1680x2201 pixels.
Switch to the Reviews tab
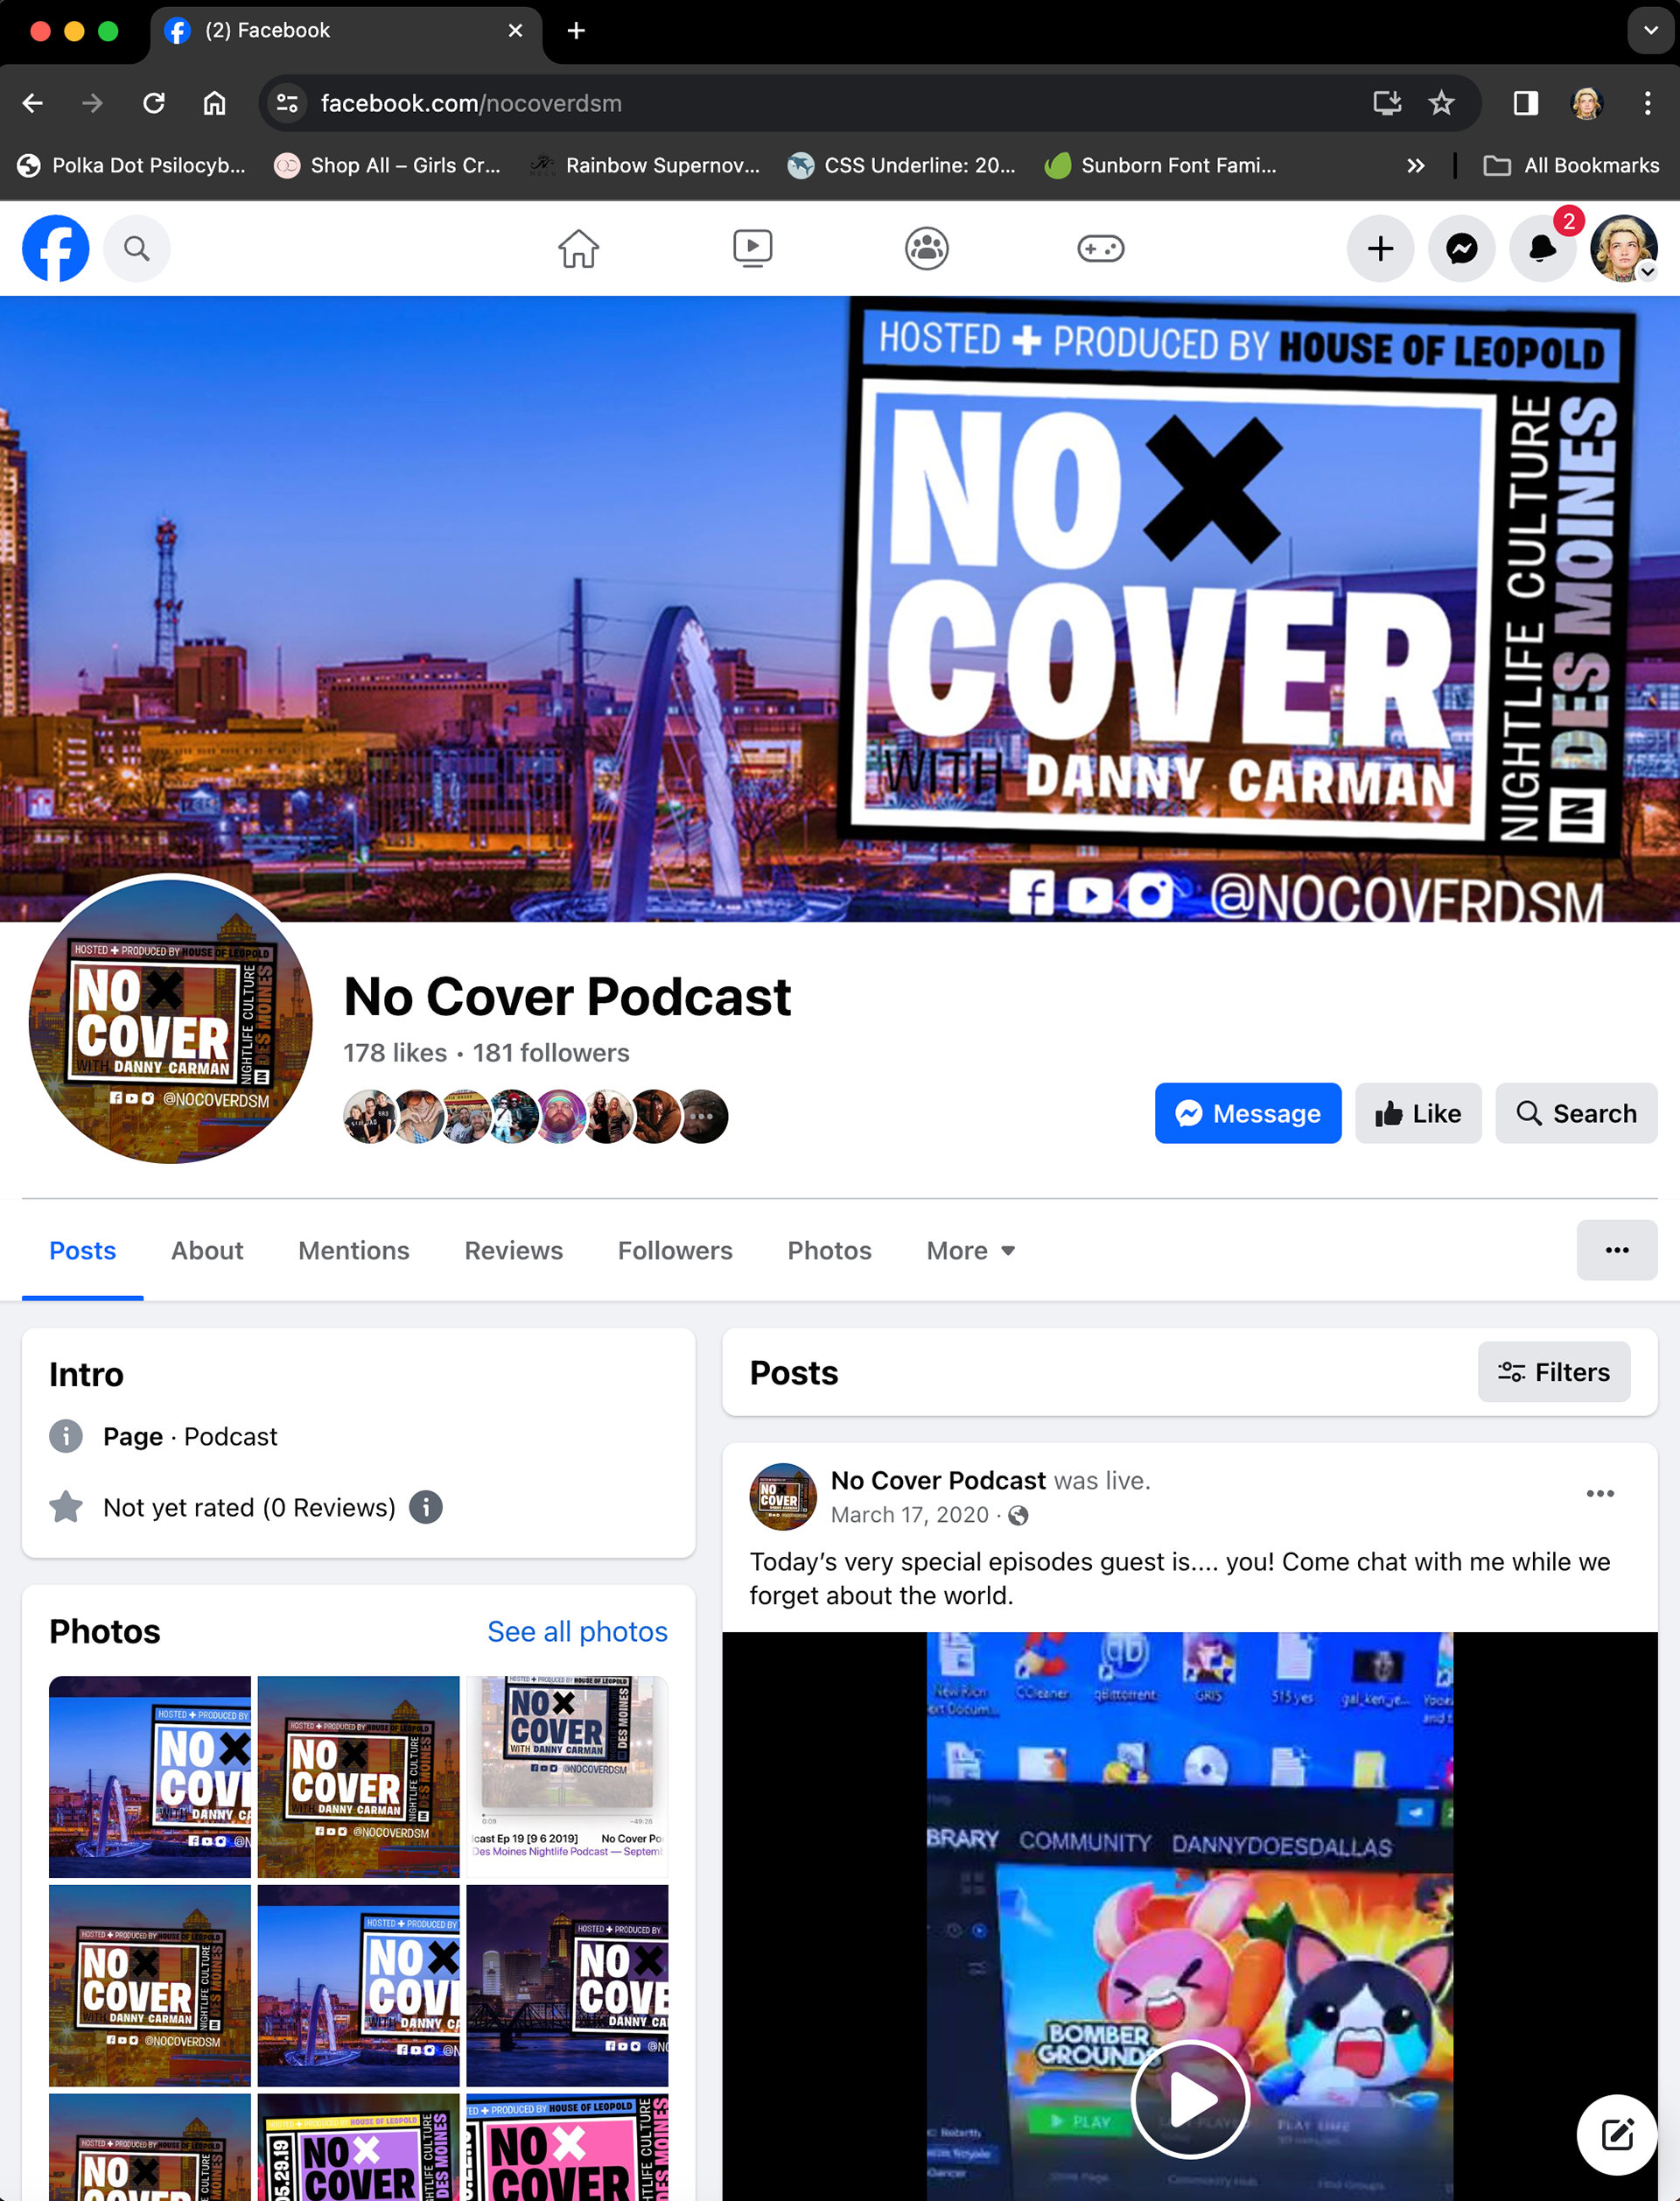click(x=514, y=1250)
